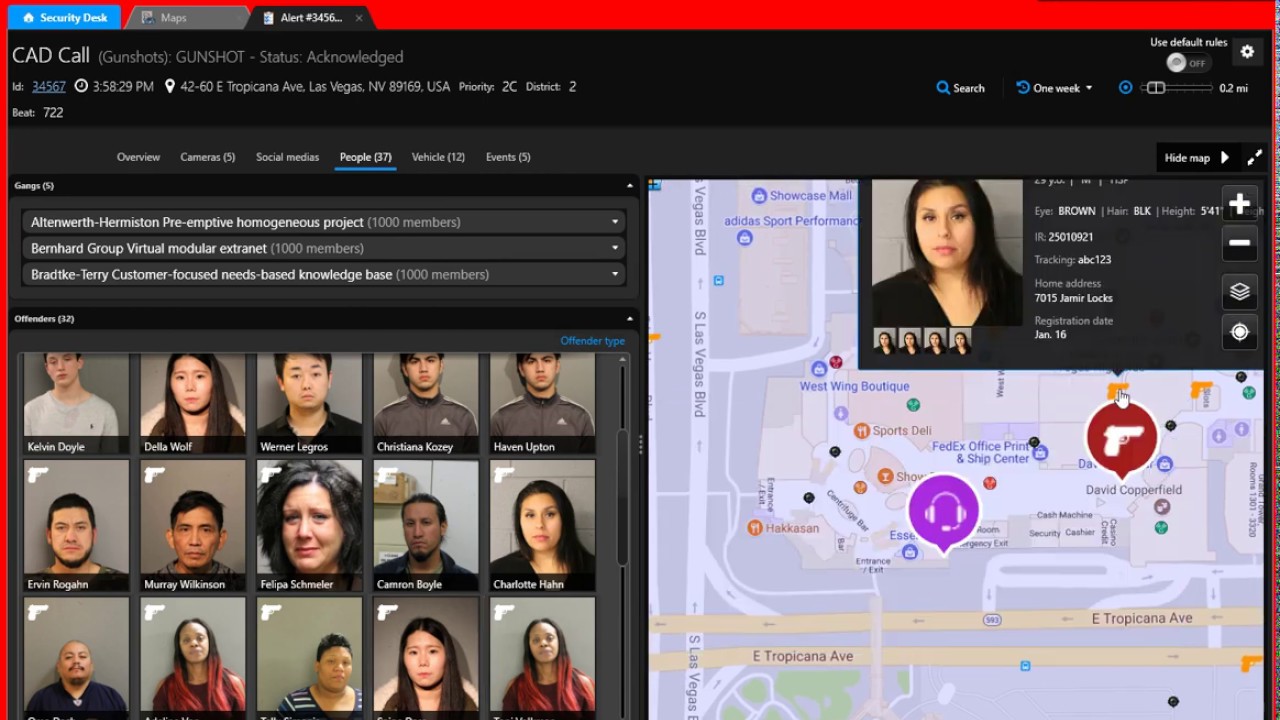This screenshot has width=1280, height=720.
Task: Collapse the Gangs (5) section
Action: pyautogui.click(x=629, y=186)
